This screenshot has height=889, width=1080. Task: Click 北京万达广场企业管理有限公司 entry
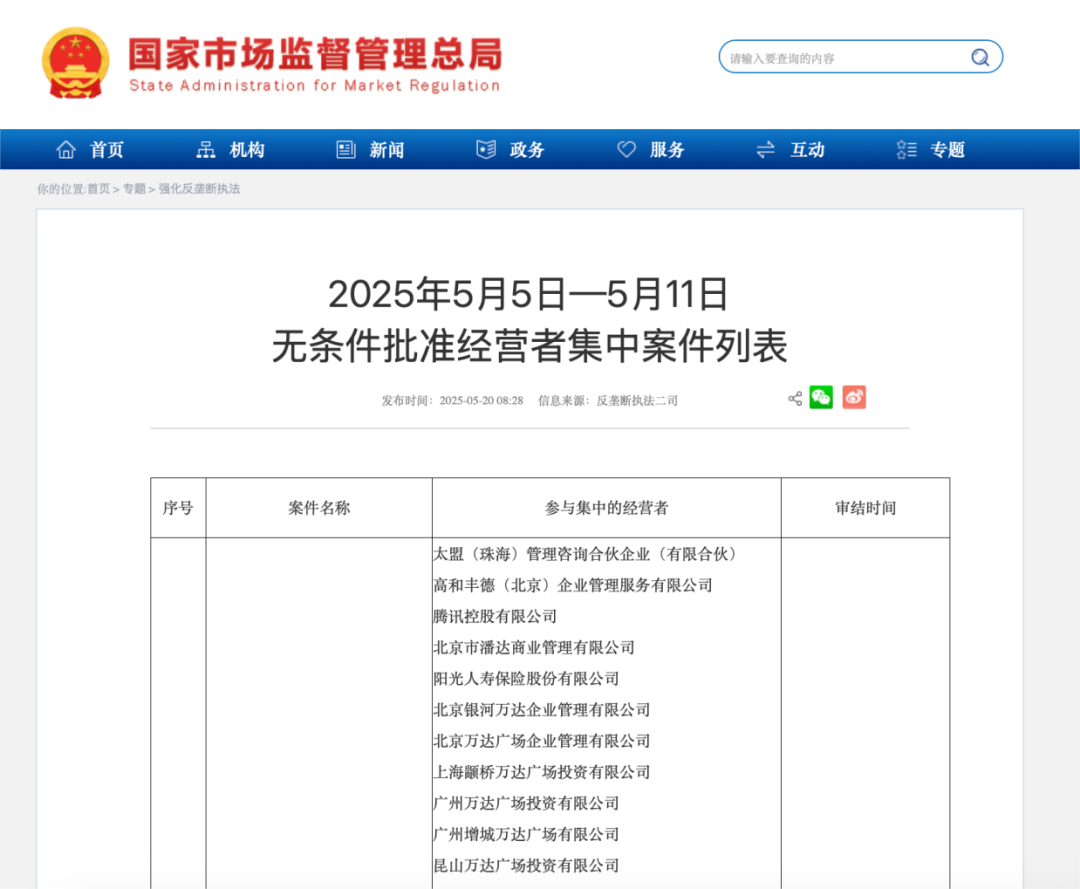point(542,741)
